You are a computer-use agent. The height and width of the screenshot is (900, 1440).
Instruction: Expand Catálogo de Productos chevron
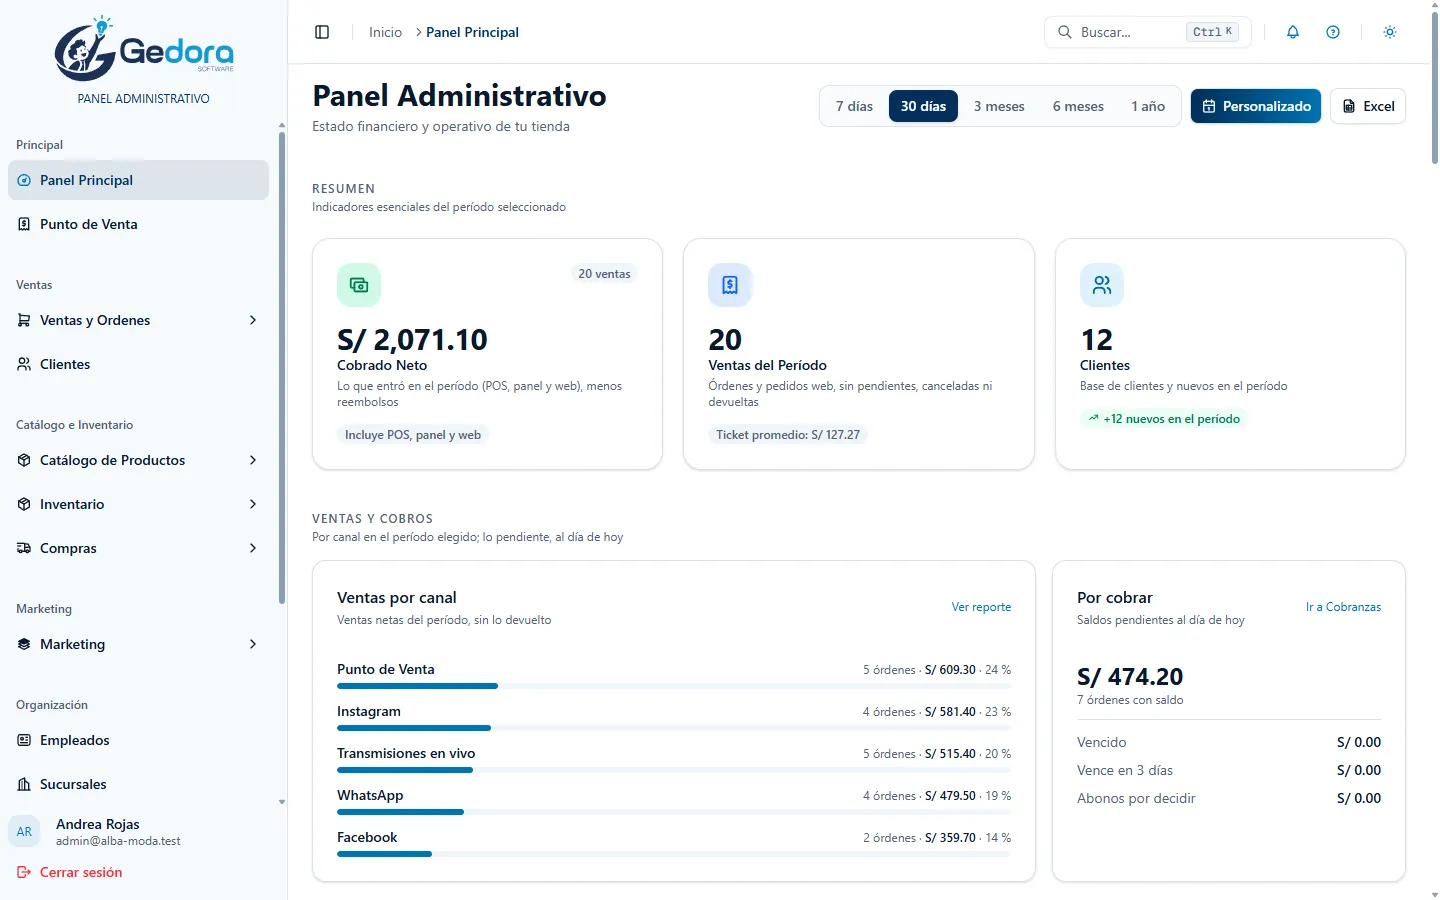point(253,460)
